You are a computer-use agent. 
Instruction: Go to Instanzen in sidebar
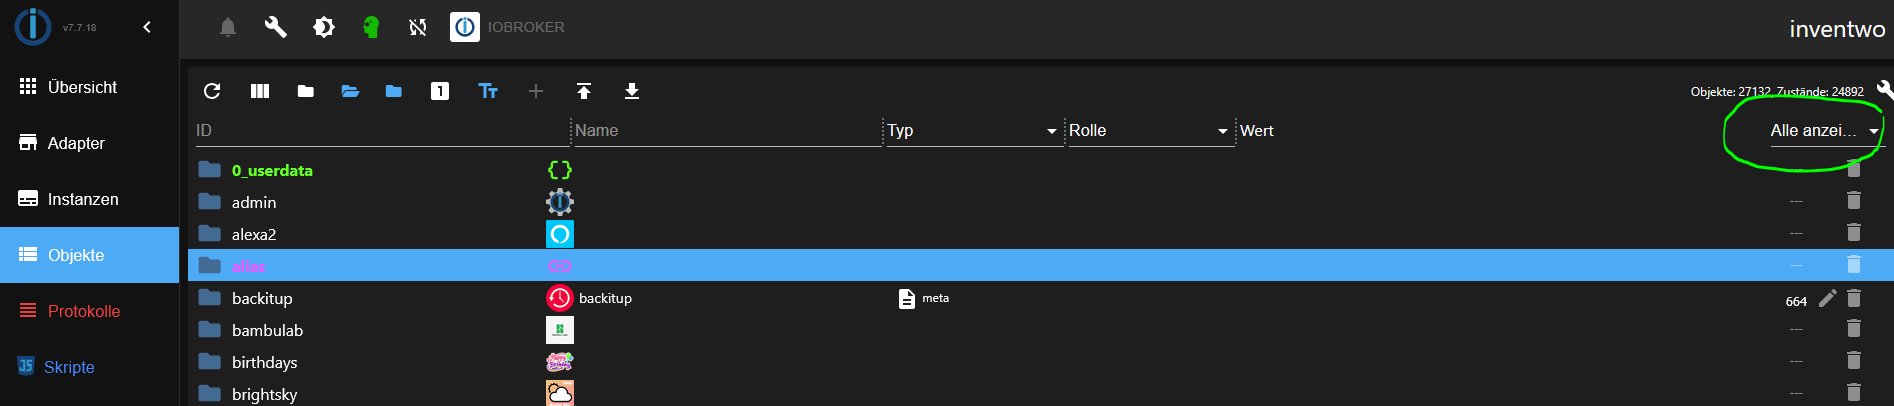pyautogui.click(x=83, y=199)
